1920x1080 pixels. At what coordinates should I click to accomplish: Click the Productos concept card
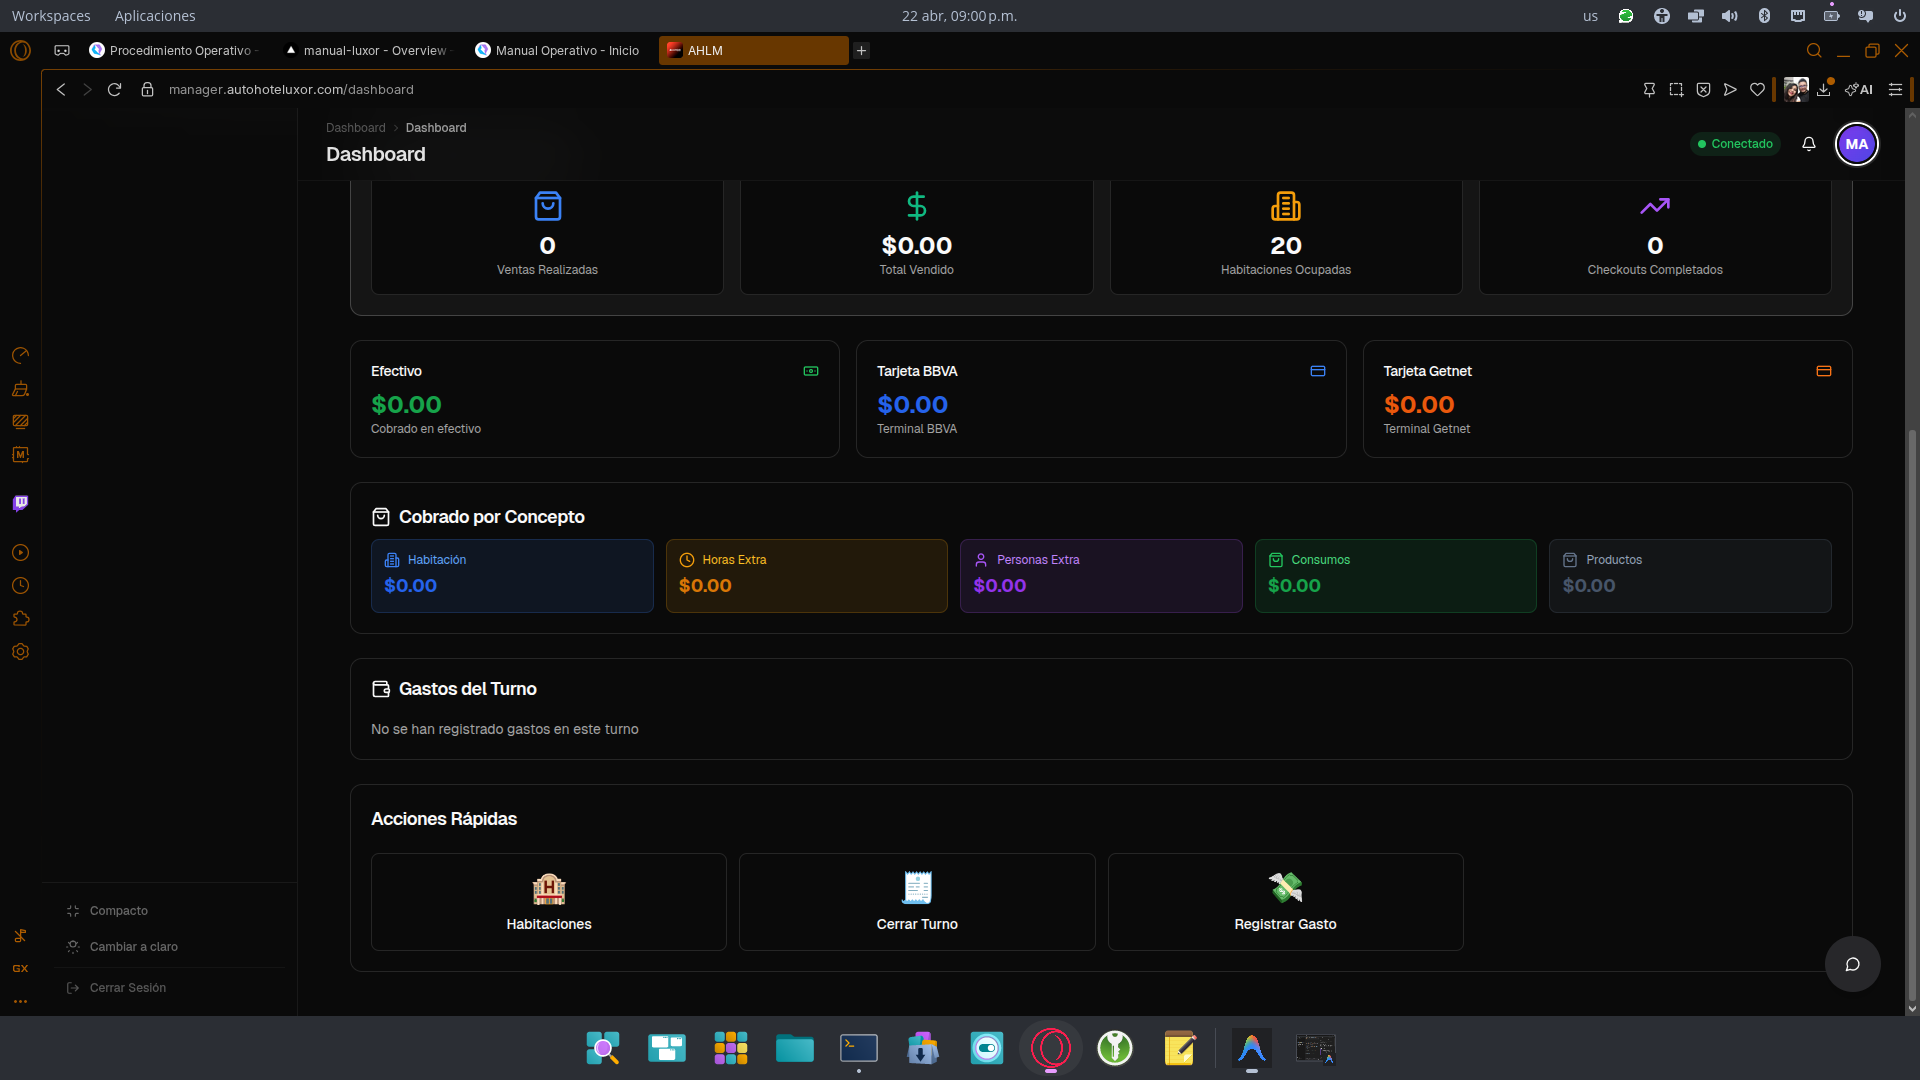click(x=1690, y=576)
